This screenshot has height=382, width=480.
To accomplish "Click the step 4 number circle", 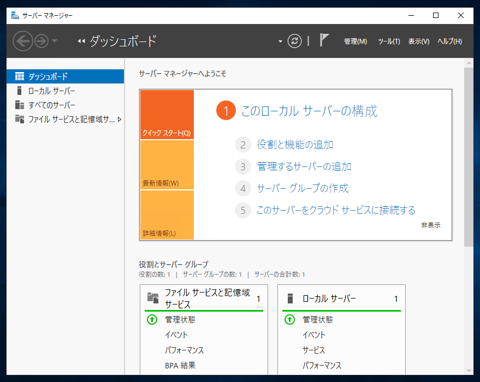I will tap(243, 188).
